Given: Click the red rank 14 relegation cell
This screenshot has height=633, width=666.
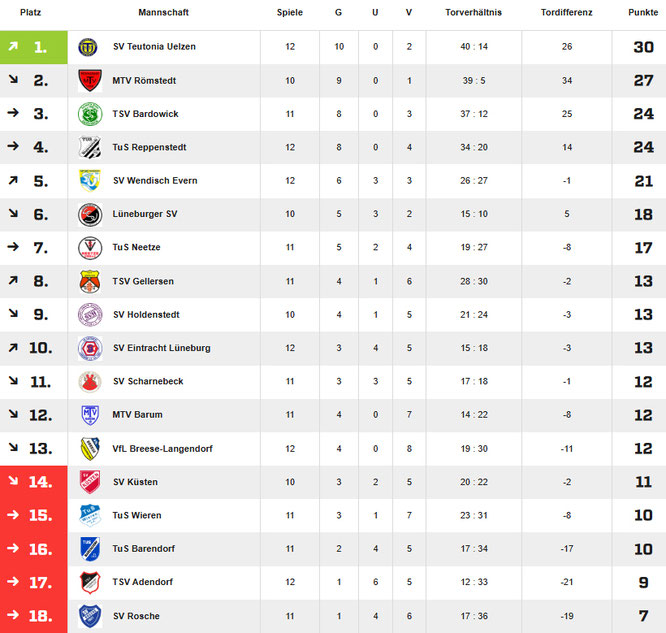Looking at the screenshot, I should coord(33,482).
